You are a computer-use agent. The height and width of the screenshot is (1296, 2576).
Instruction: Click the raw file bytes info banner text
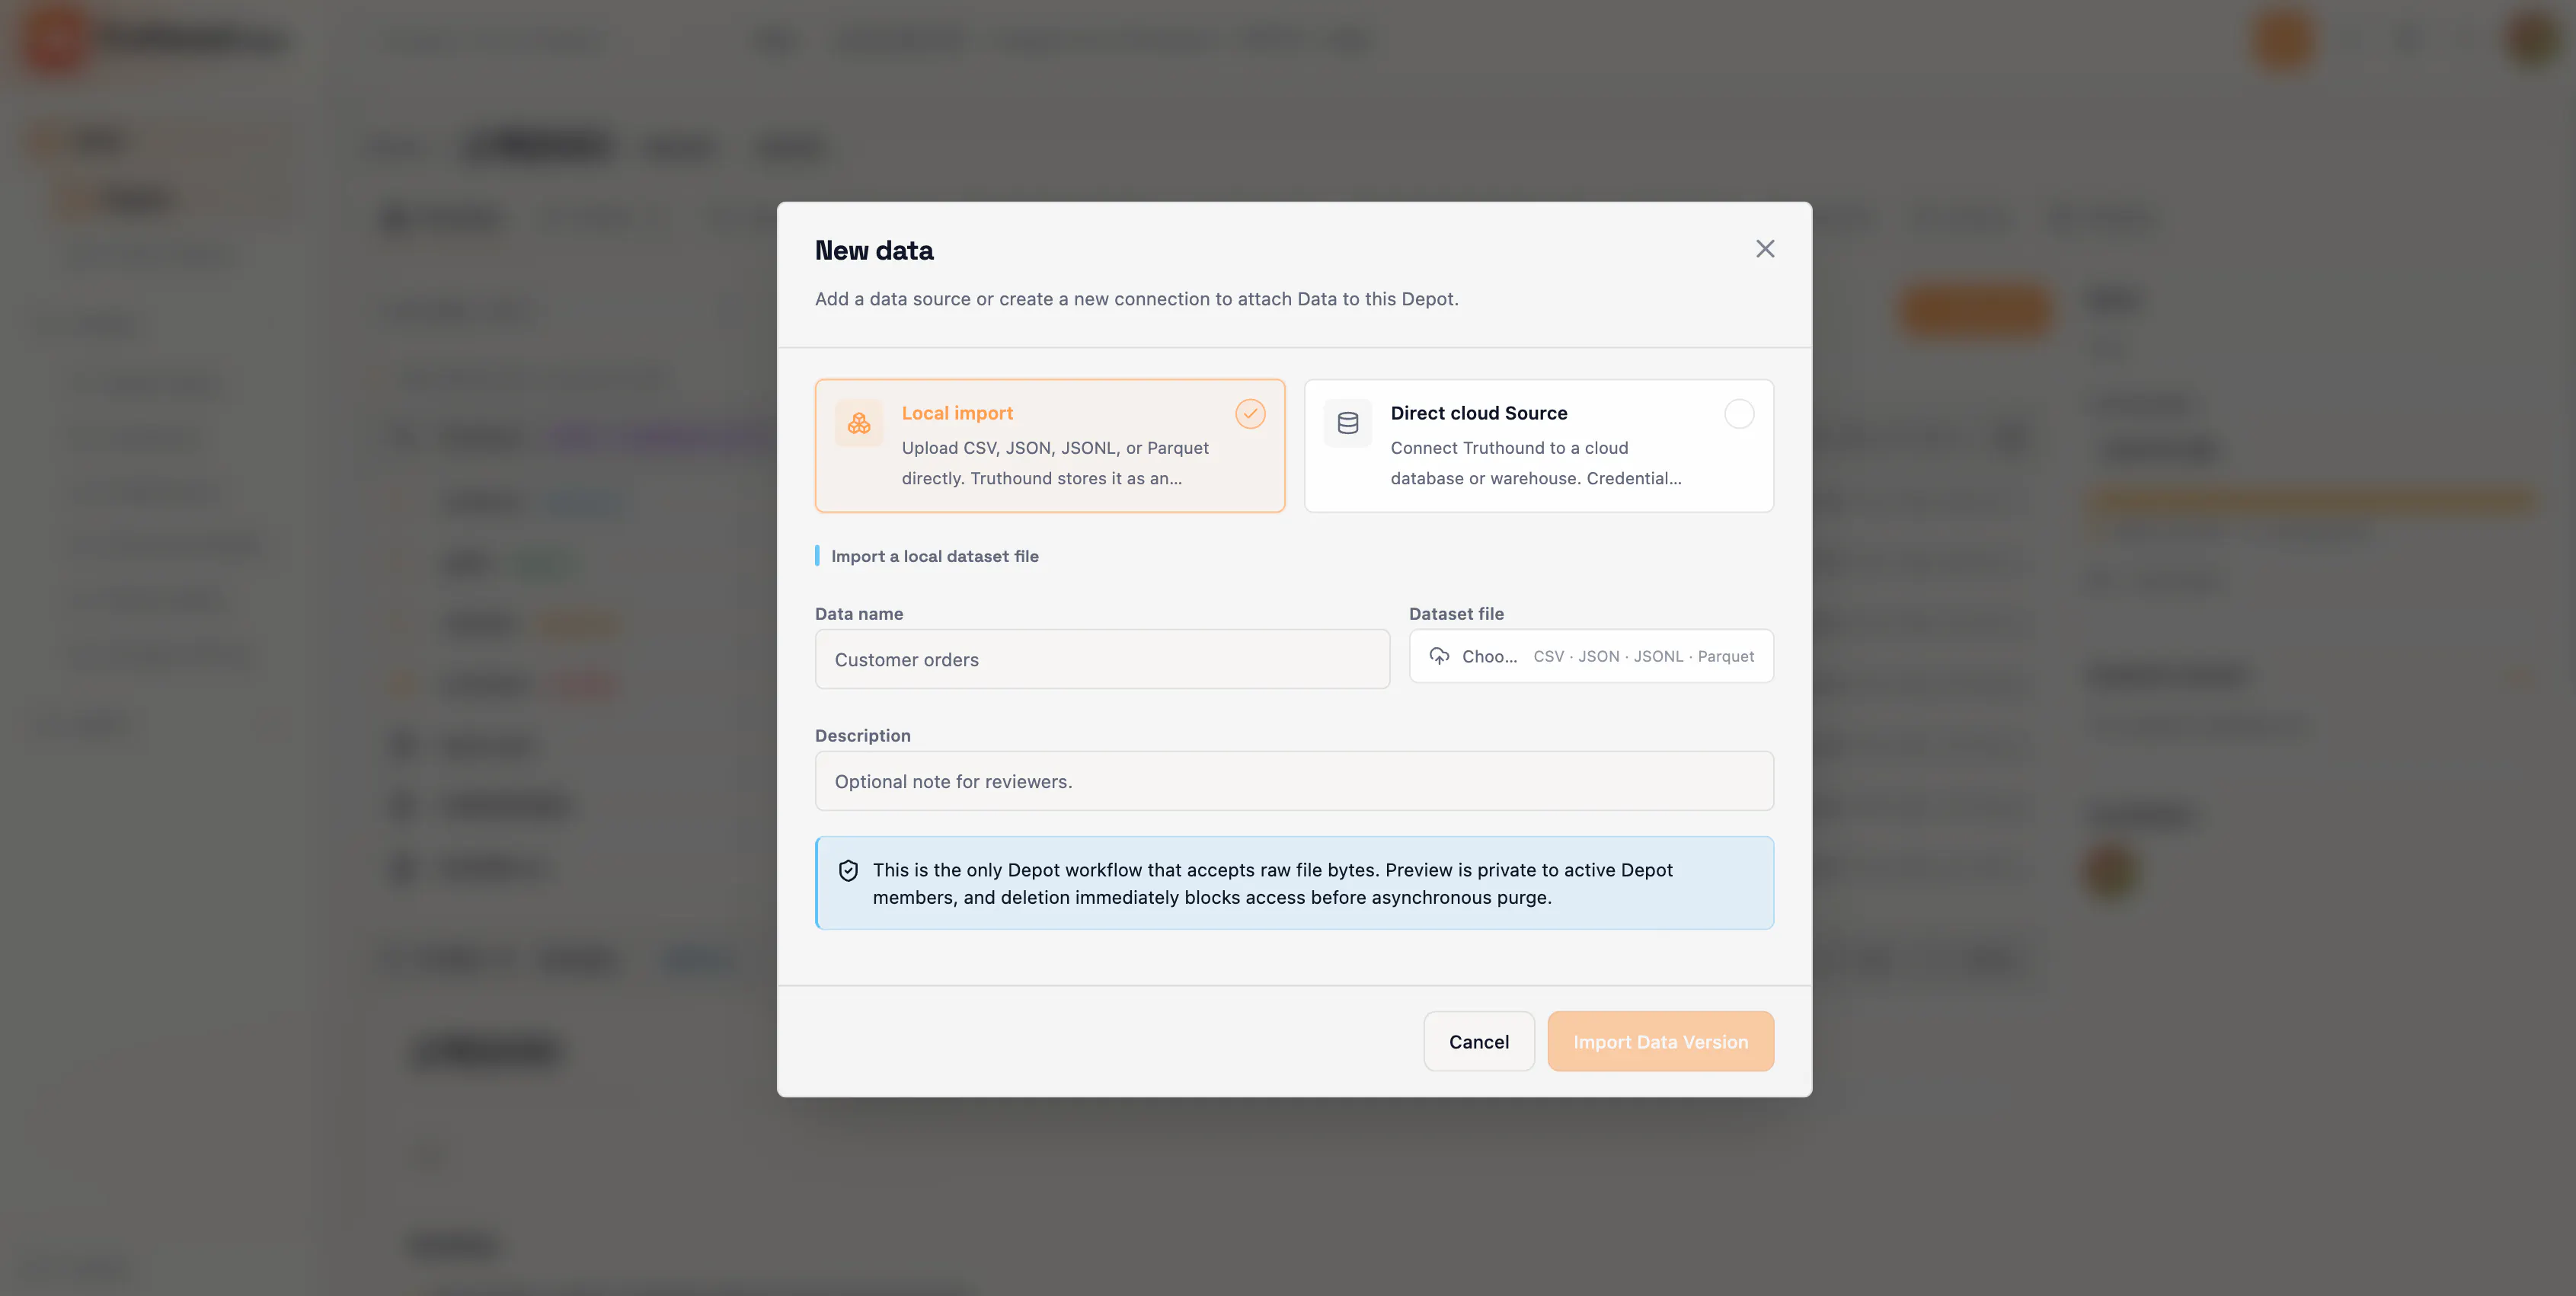(1272, 883)
